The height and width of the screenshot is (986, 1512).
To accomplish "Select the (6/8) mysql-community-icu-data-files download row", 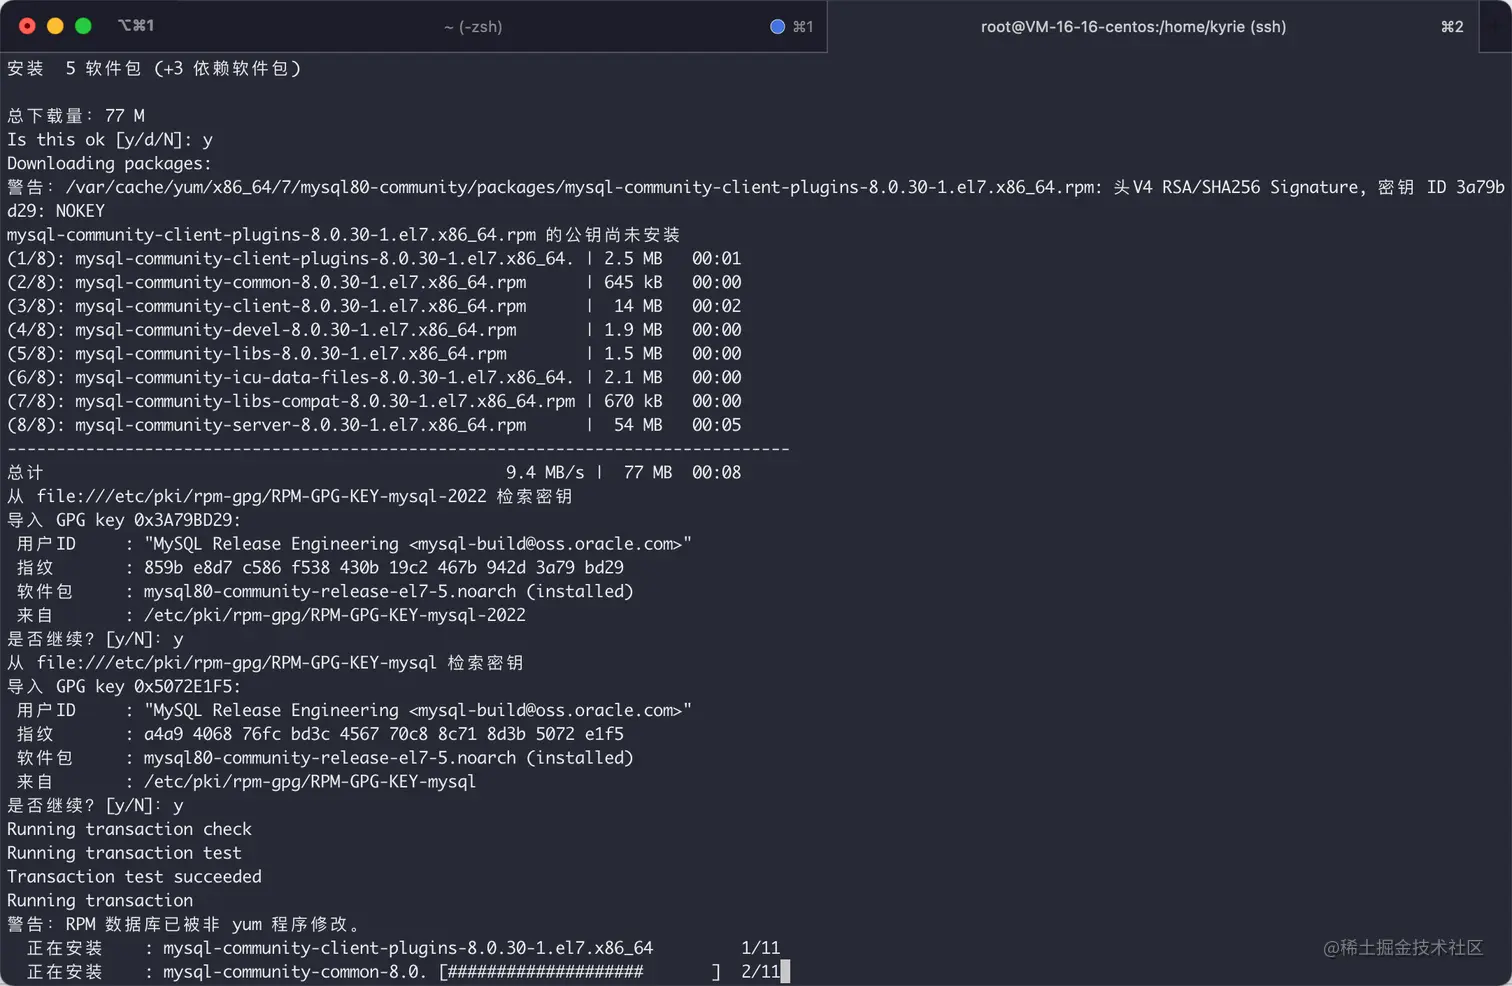I will (x=374, y=378).
